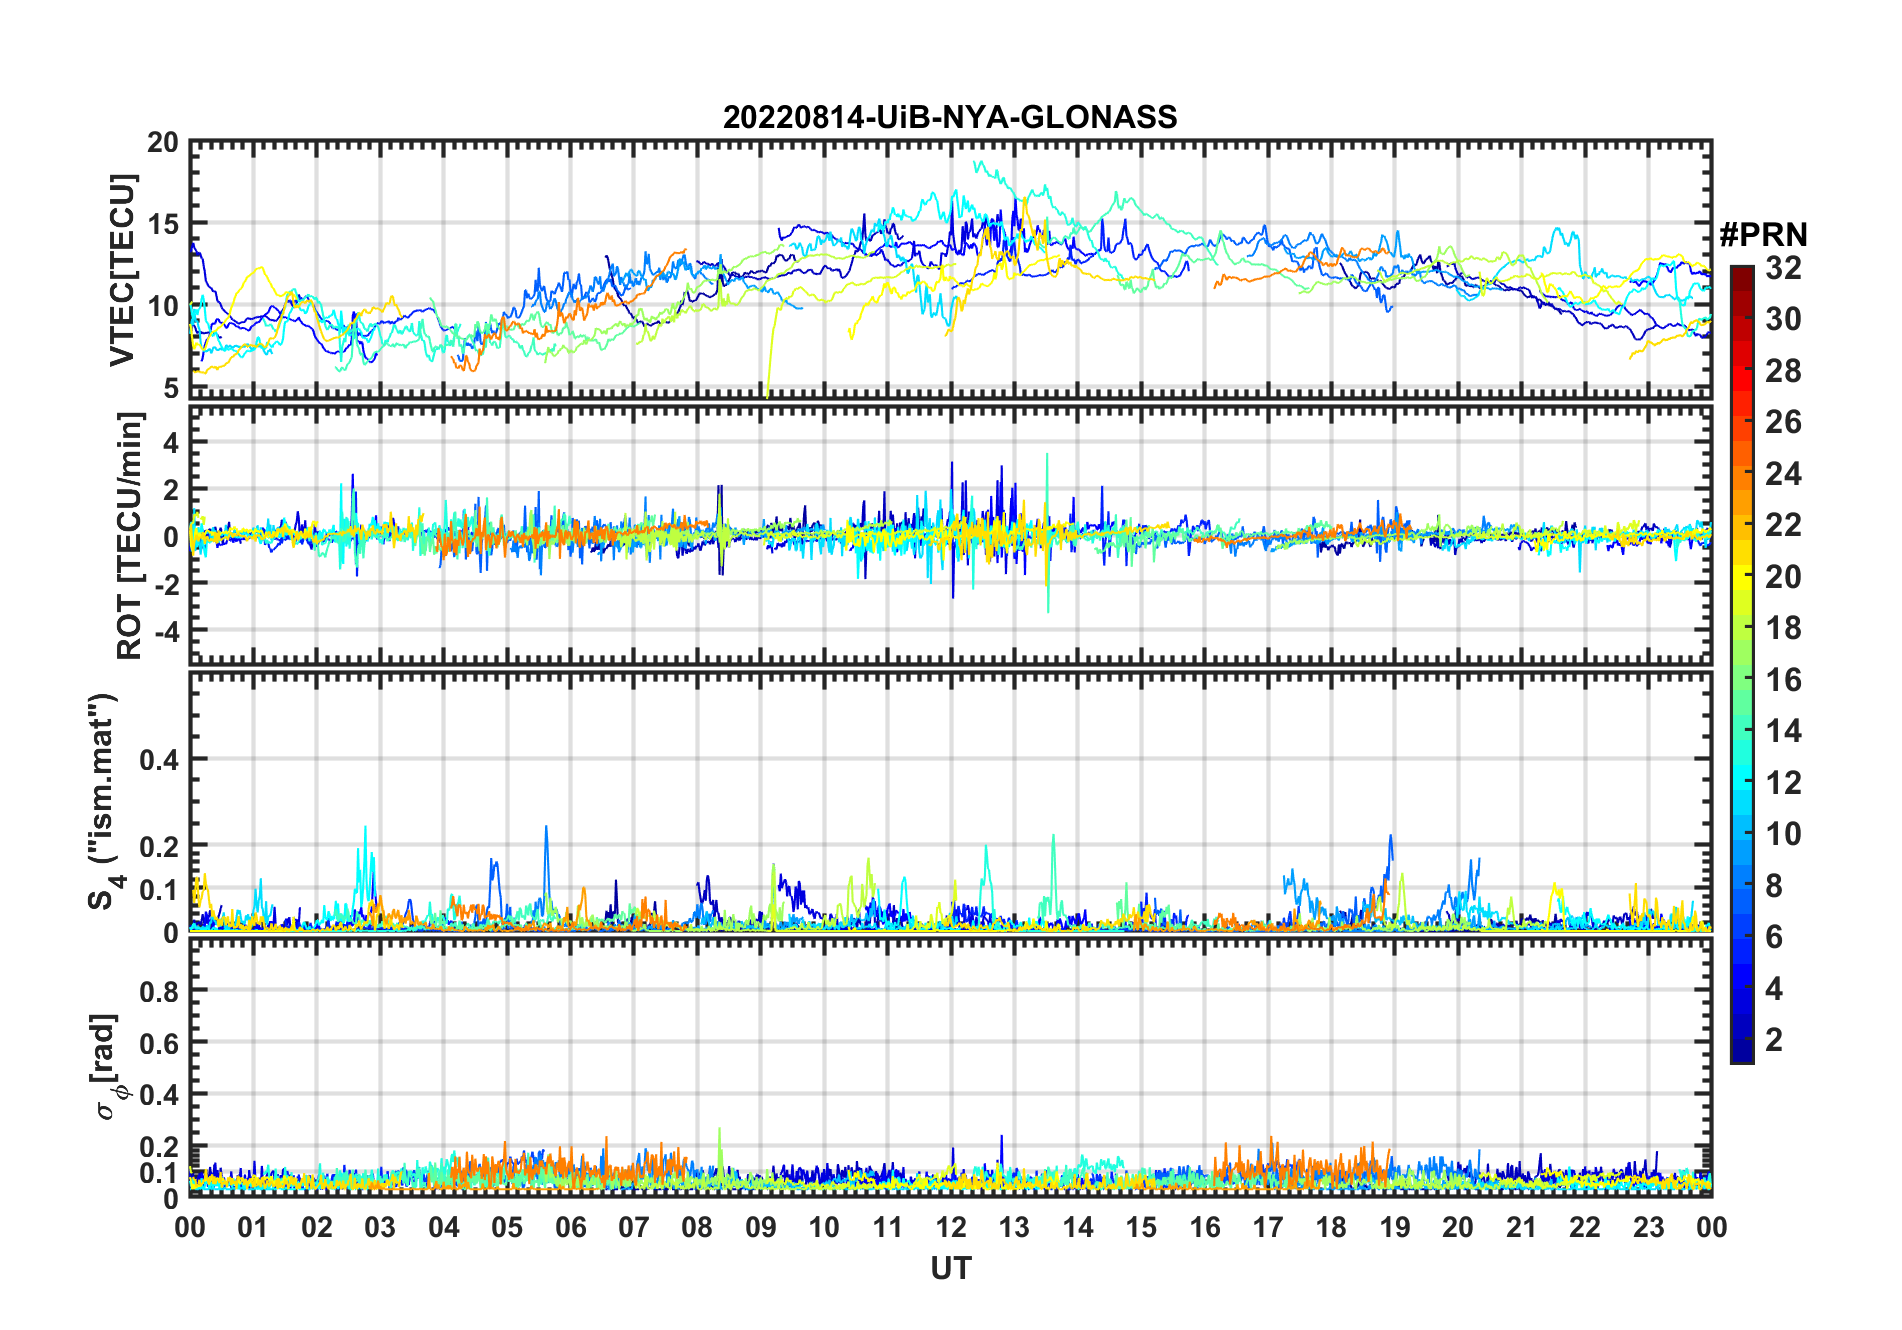Click inside the VTEC plot panel
This screenshot has height=1330, width=1902.
pyautogui.click(x=950, y=270)
